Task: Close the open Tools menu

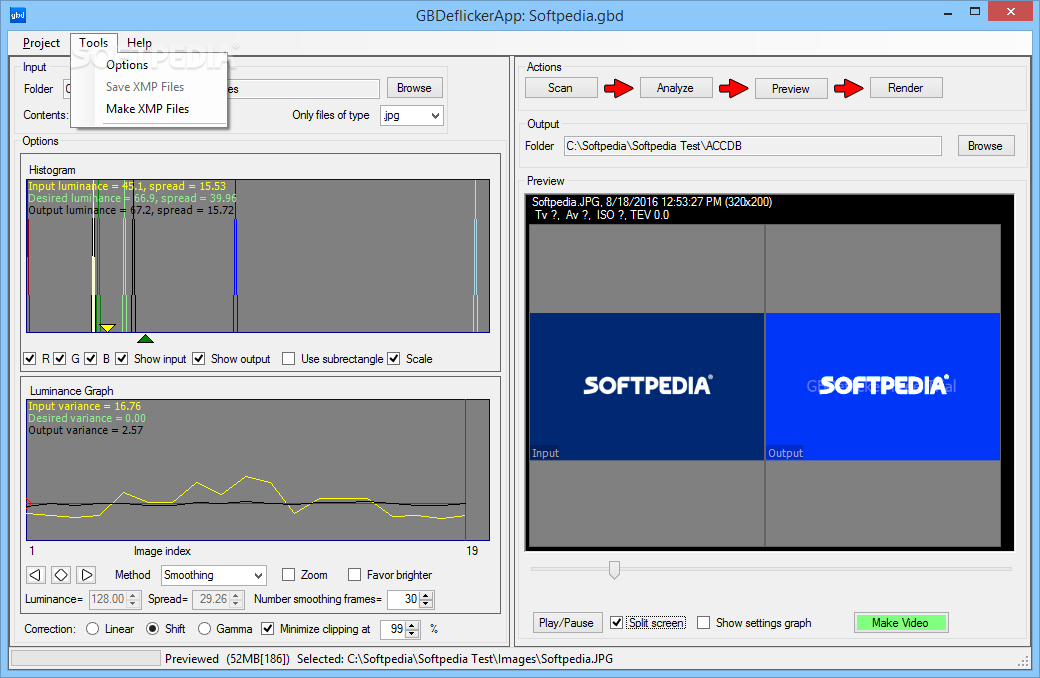Action: 94,42
